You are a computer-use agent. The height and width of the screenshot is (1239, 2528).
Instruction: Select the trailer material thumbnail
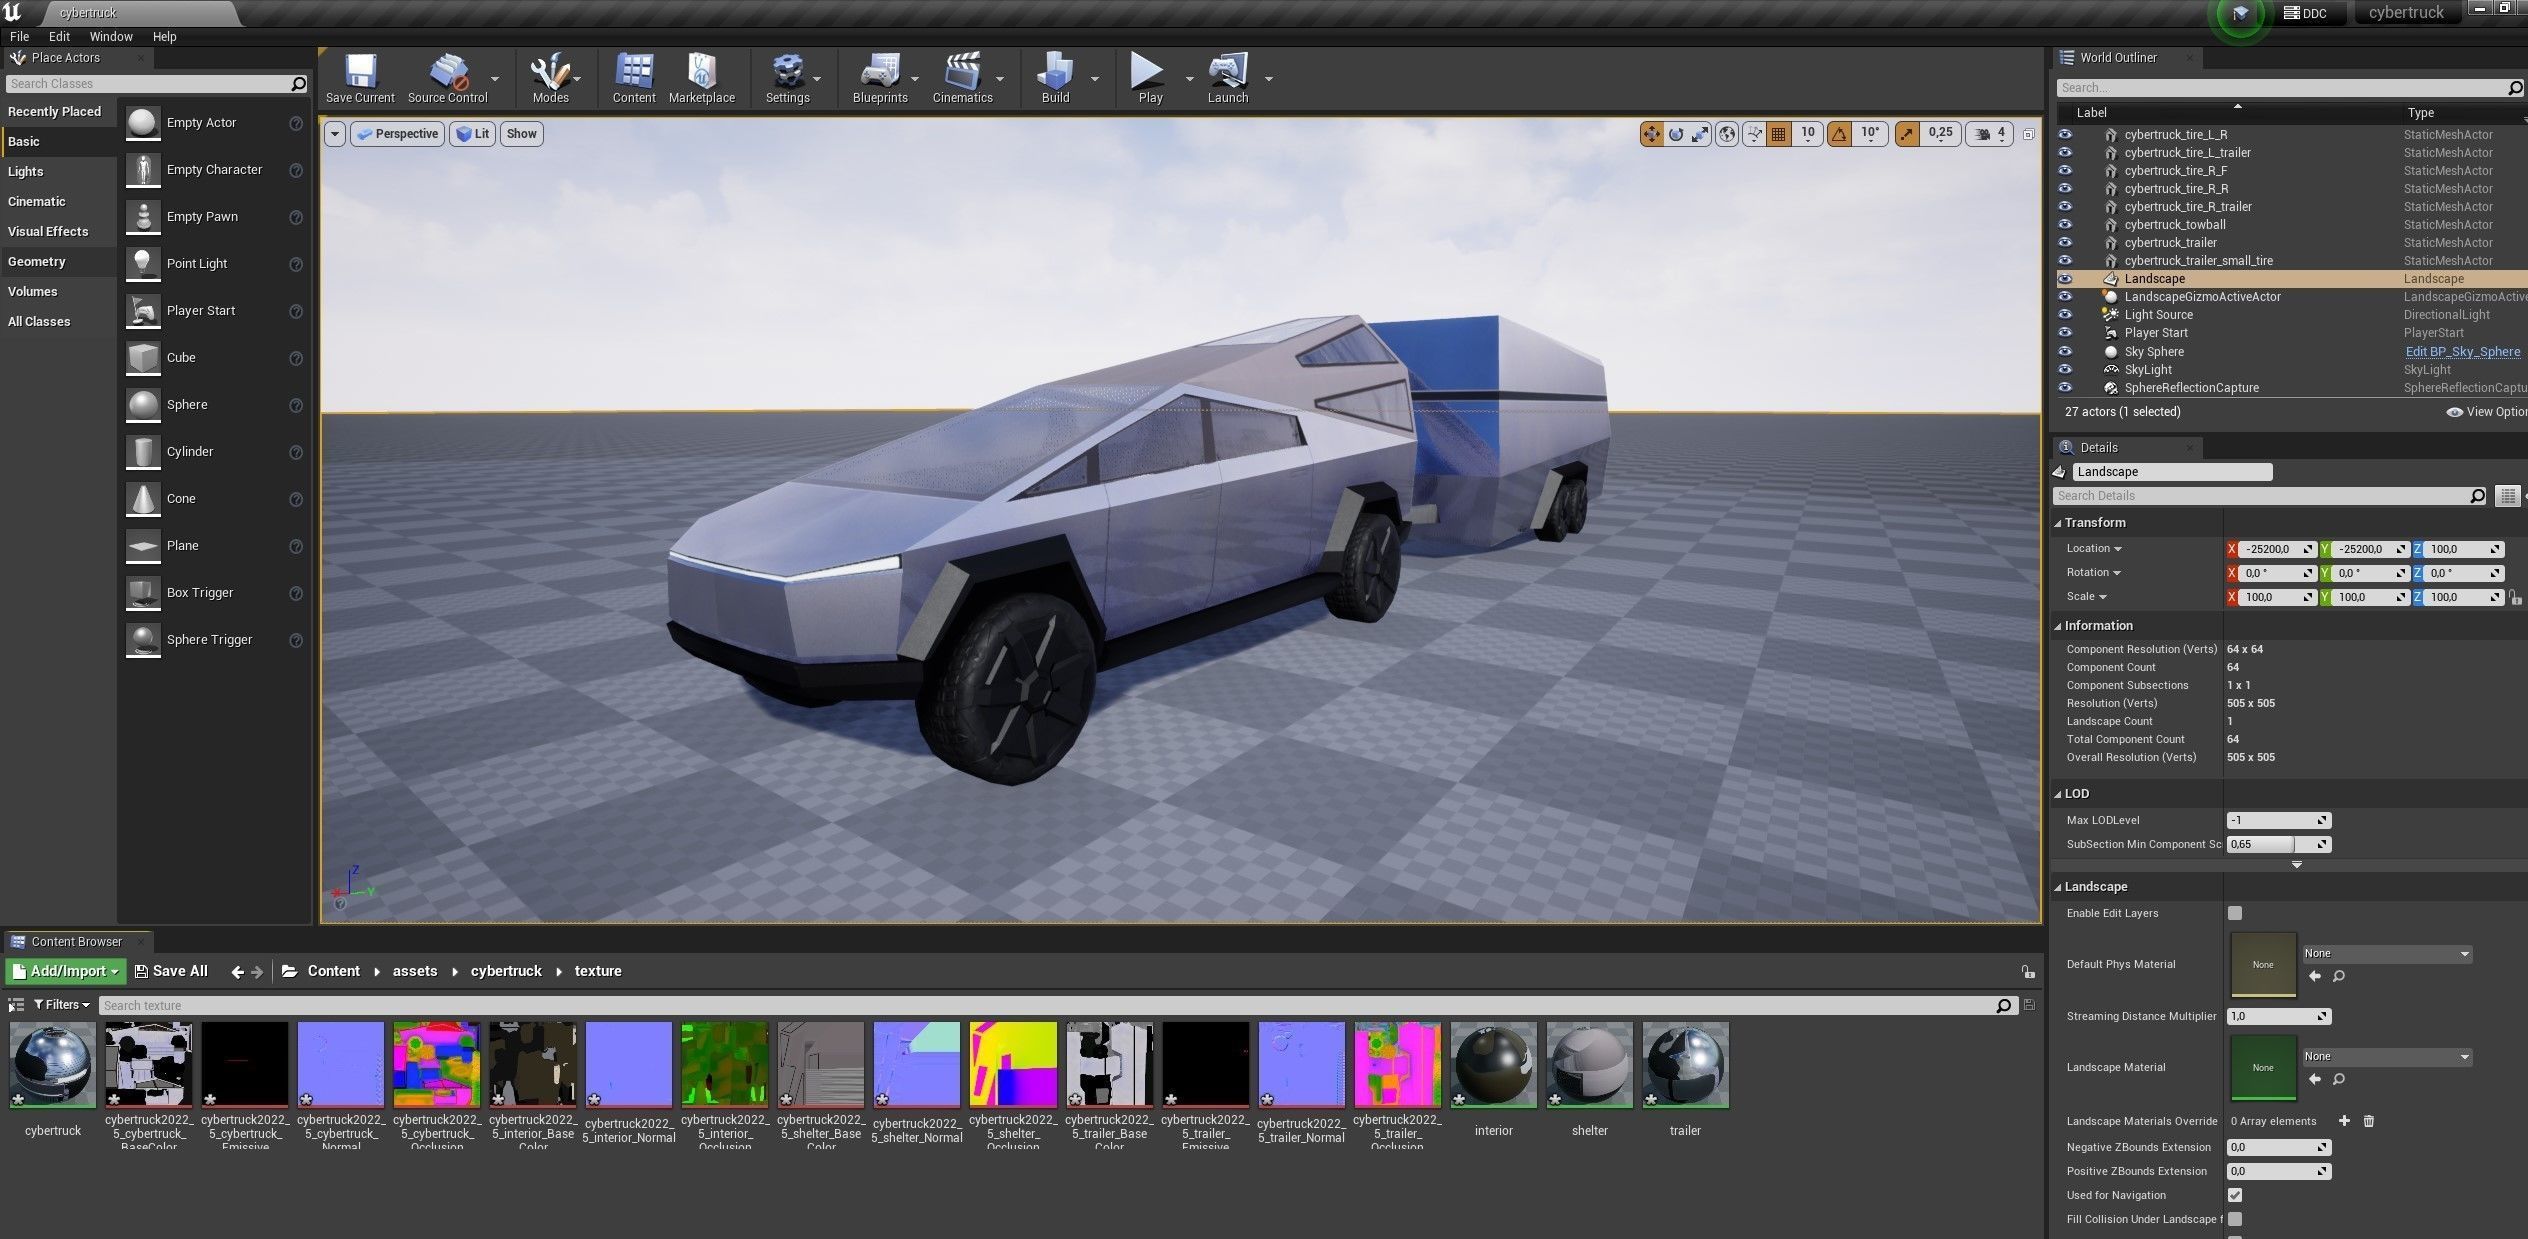[1685, 1065]
